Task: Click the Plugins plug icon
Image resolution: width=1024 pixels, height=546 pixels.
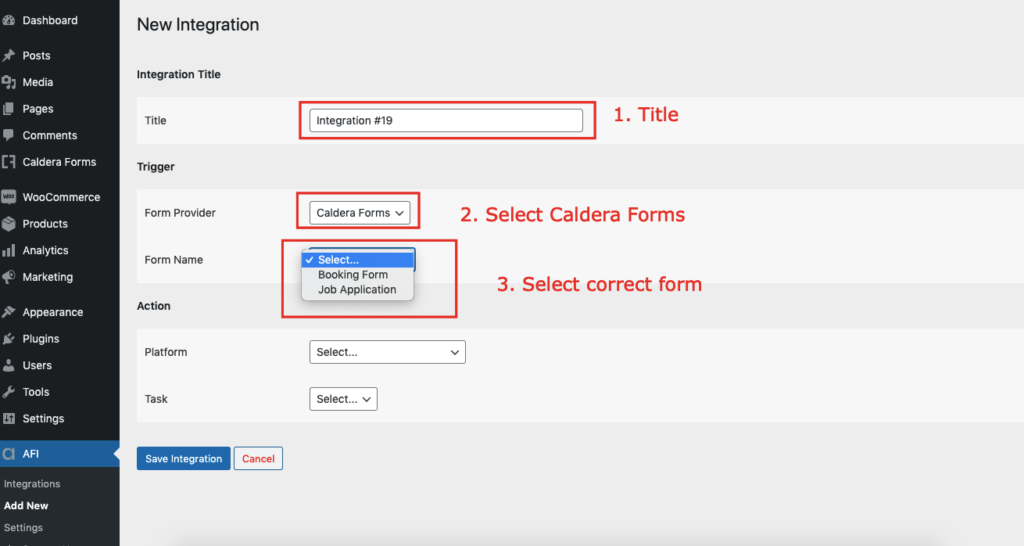Action: pos(8,338)
